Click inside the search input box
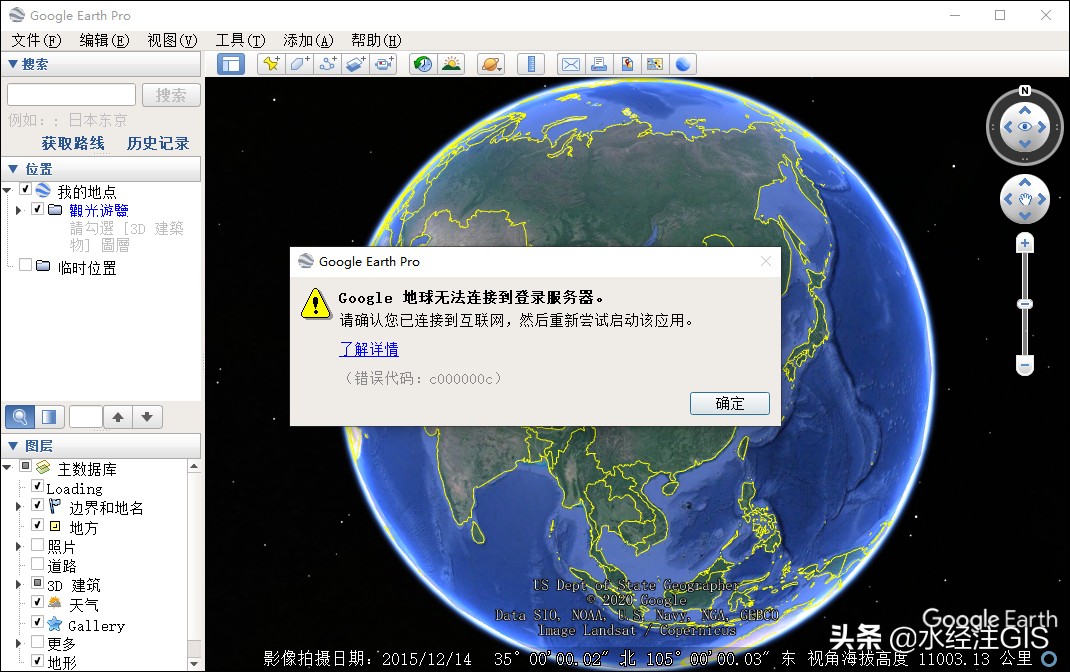Screen dimensions: 1070x672 (x=70, y=93)
